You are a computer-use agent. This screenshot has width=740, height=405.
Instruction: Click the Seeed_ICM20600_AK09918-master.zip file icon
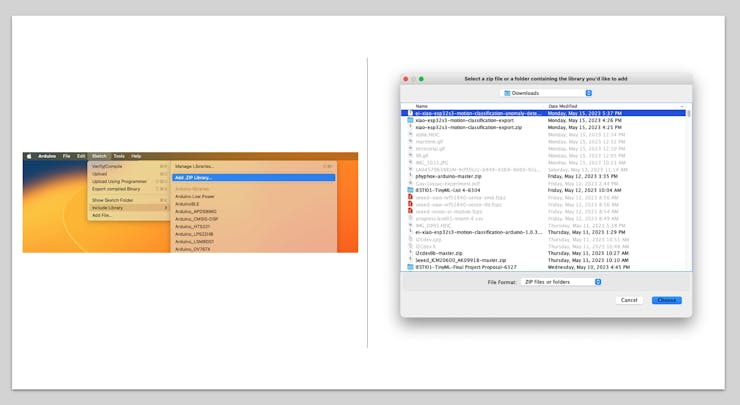pyautogui.click(x=410, y=260)
